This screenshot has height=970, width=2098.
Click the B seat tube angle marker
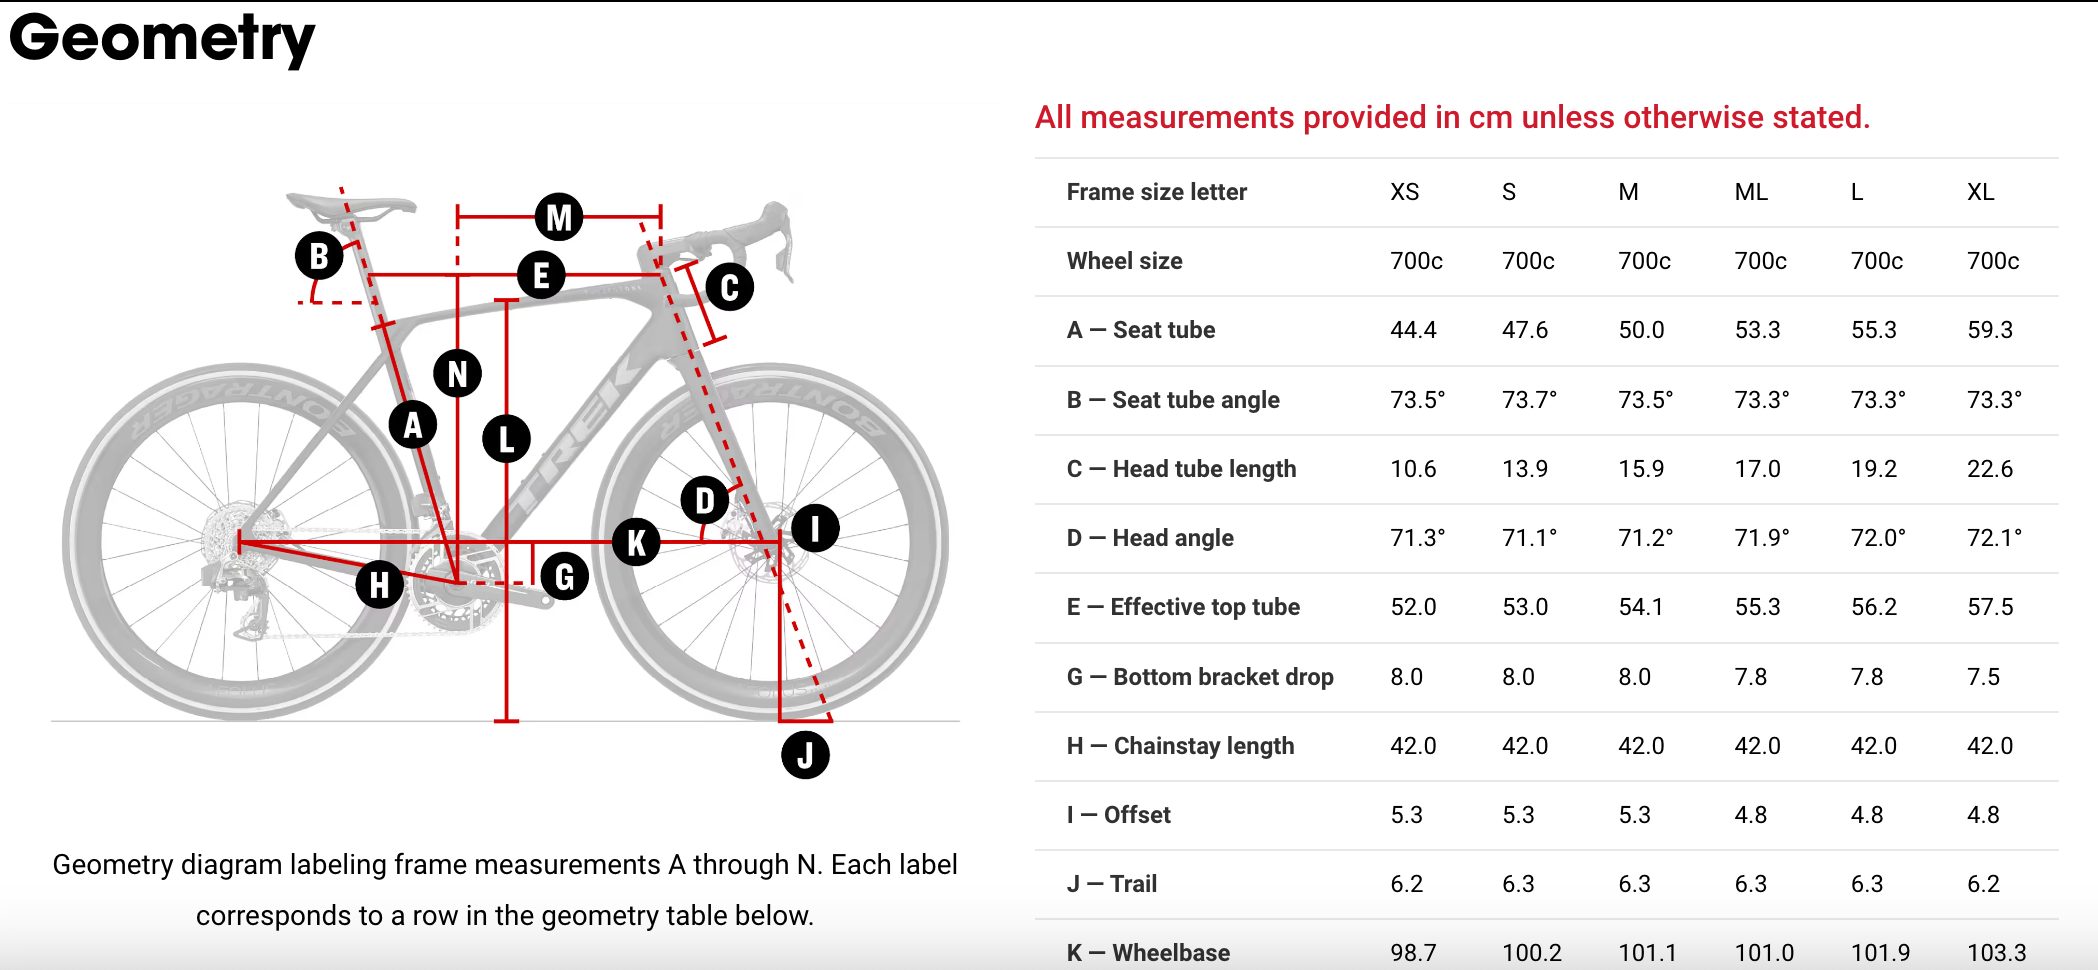(x=319, y=256)
